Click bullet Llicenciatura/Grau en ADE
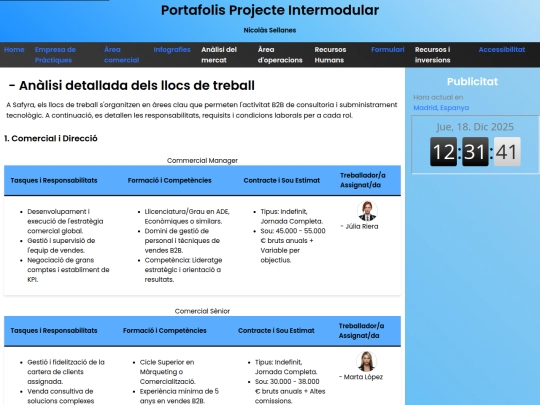540x405 pixels. coord(187,216)
